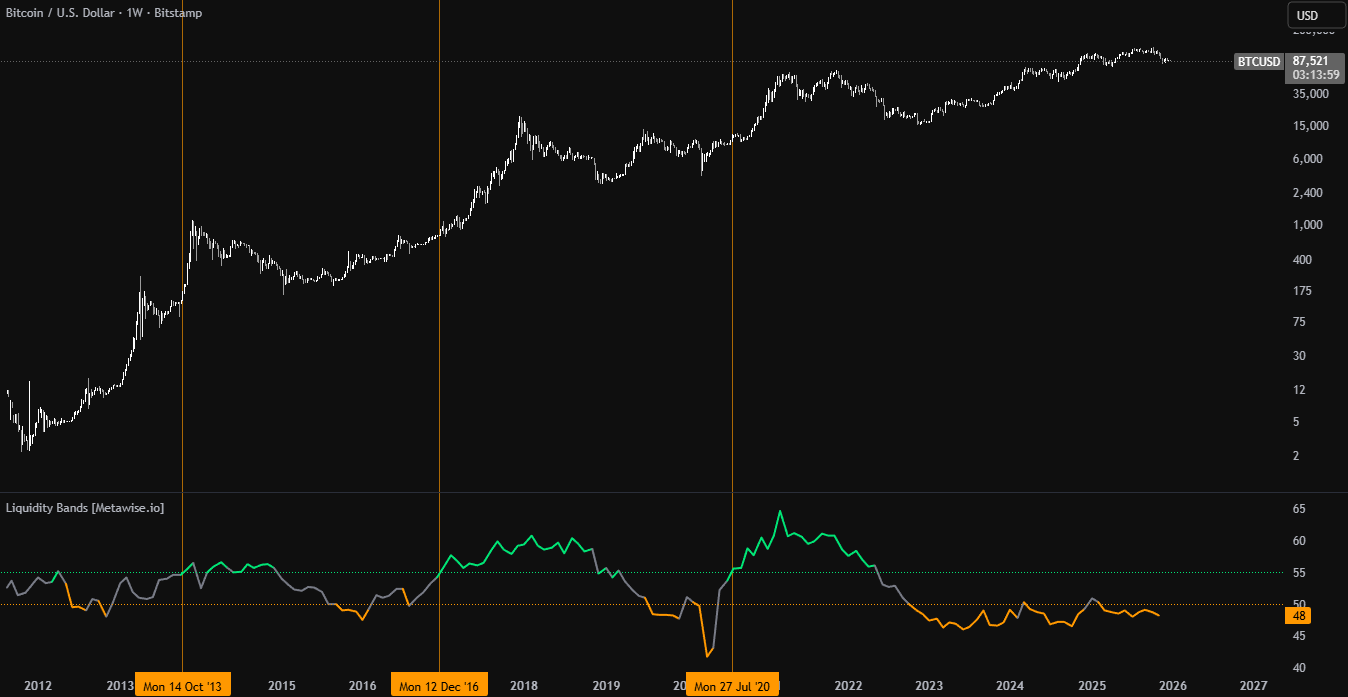This screenshot has height=697, width=1348.
Task: Click the 2022 label on time axis
Action: (848, 686)
